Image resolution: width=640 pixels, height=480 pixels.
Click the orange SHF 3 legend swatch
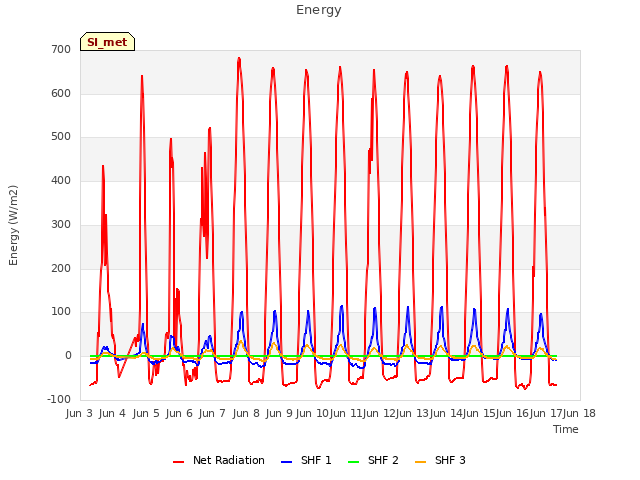(420, 462)
